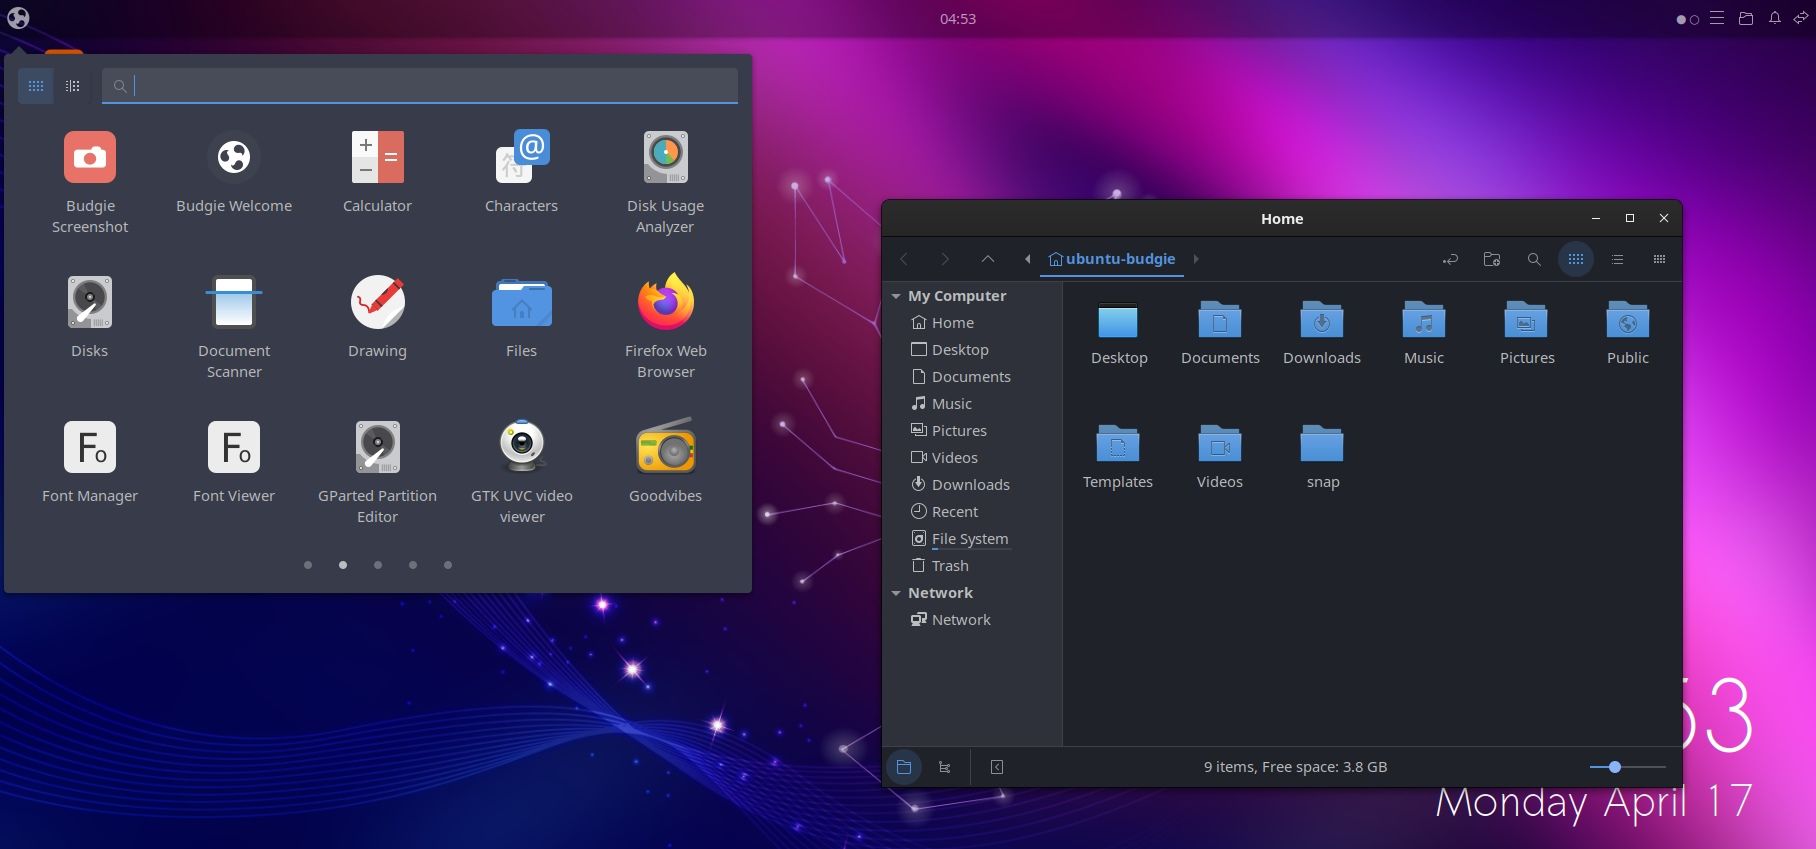The height and width of the screenshot is (849, 1816).
Task: Collapse Network section in sidebar
Action: coord(897,593)
